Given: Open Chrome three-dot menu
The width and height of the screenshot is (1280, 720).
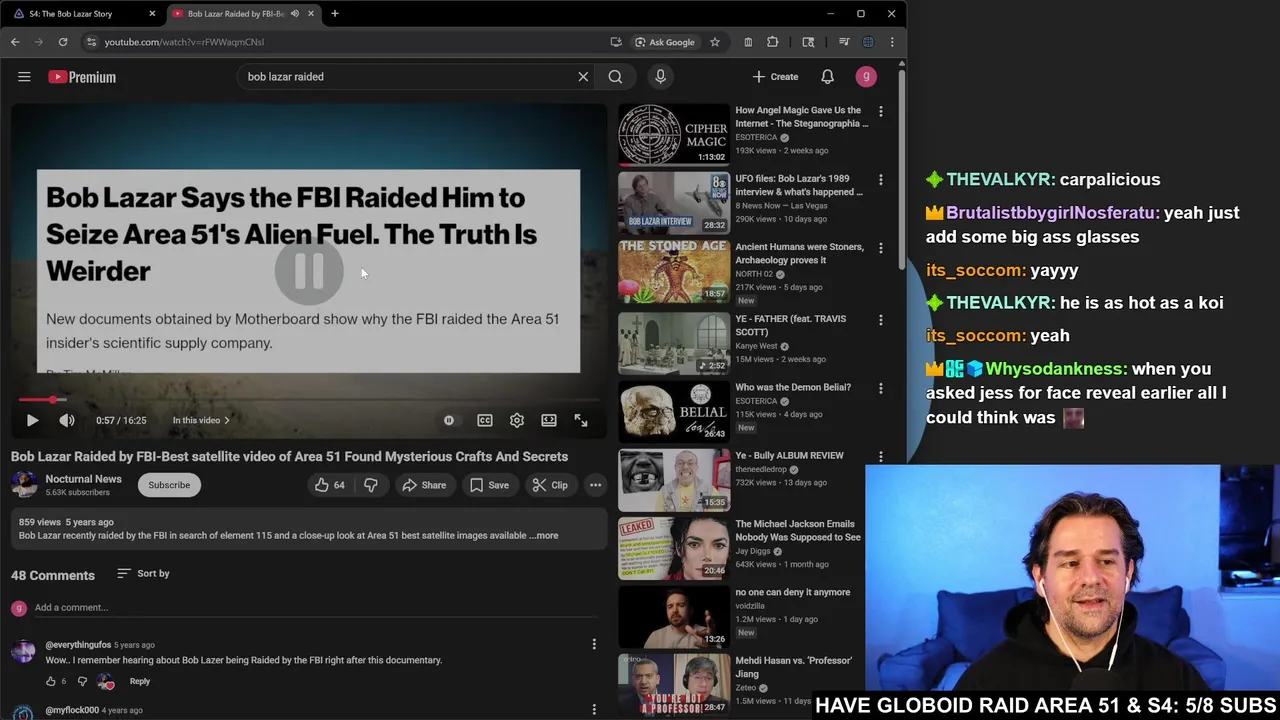Looking at the screenshot, I should 892,42.
